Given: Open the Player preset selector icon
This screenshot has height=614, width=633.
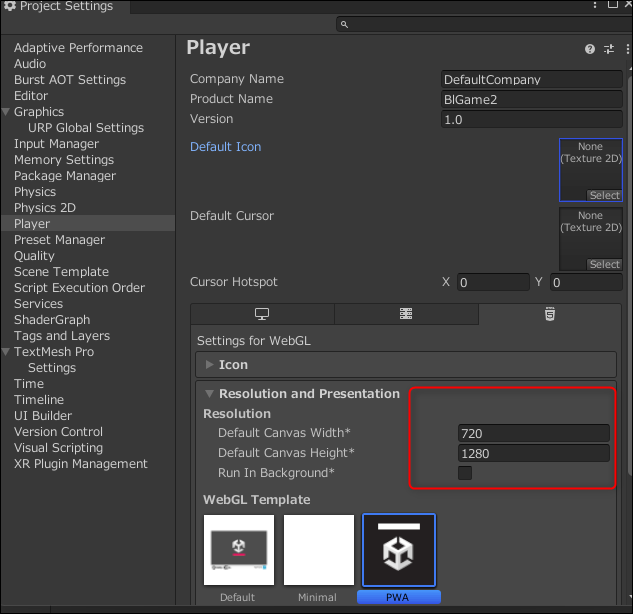Looking at the screenshot, I should pos(609,49).
